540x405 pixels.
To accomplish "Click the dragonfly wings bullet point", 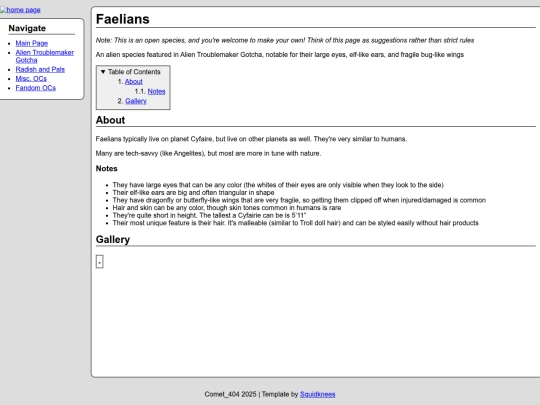I will click(x=299, y=200).
